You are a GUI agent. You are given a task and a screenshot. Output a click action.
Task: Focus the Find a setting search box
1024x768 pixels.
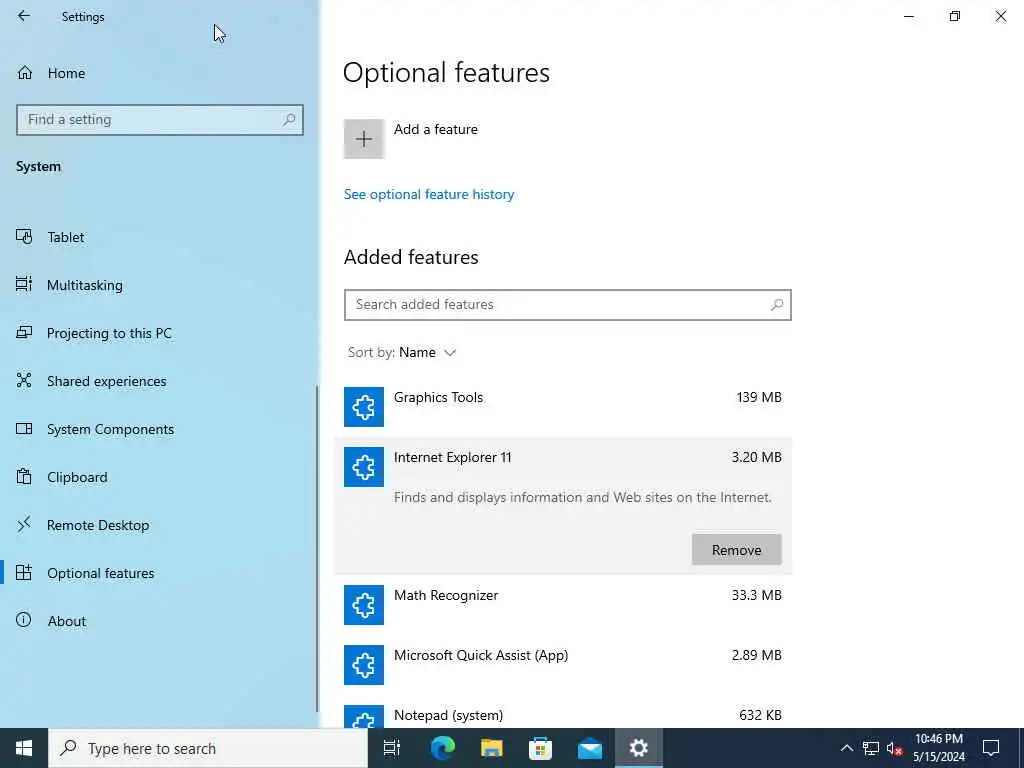tap(160, 120)
